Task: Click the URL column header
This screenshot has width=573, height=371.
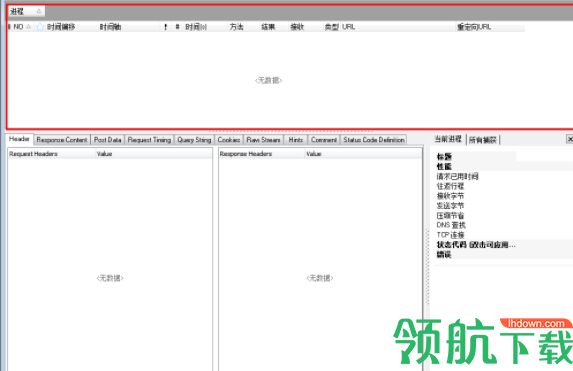Action: [349, 27]
